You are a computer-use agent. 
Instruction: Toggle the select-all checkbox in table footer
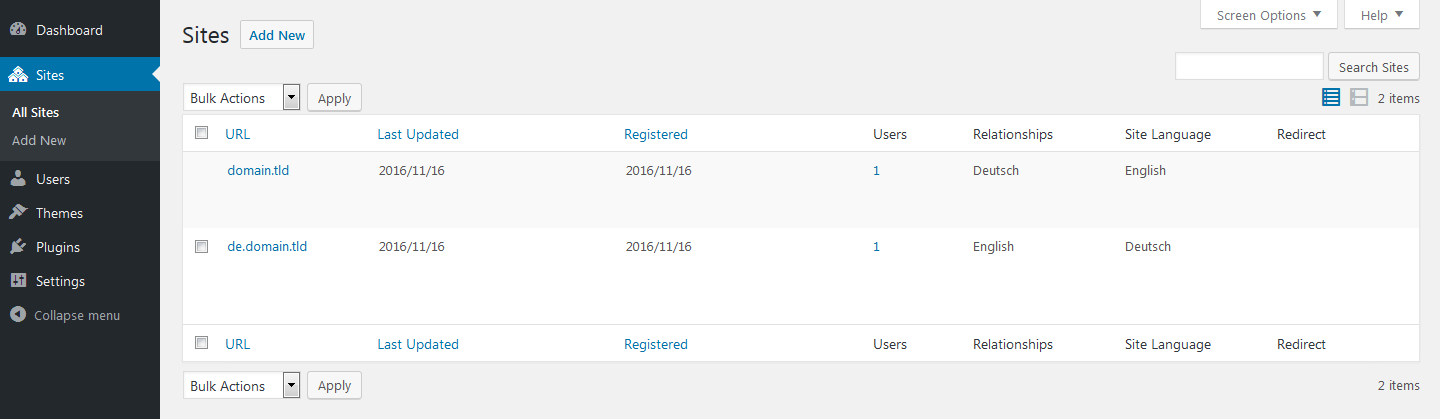[202, 343]
